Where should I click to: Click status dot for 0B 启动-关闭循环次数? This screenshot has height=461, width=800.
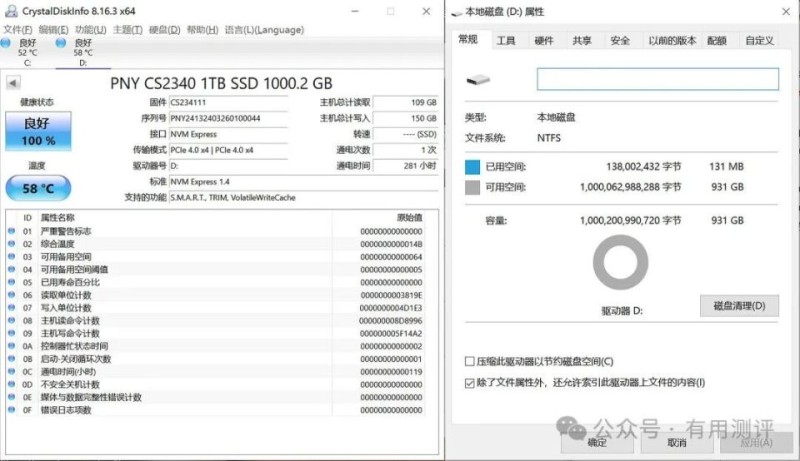coord(11,358)
